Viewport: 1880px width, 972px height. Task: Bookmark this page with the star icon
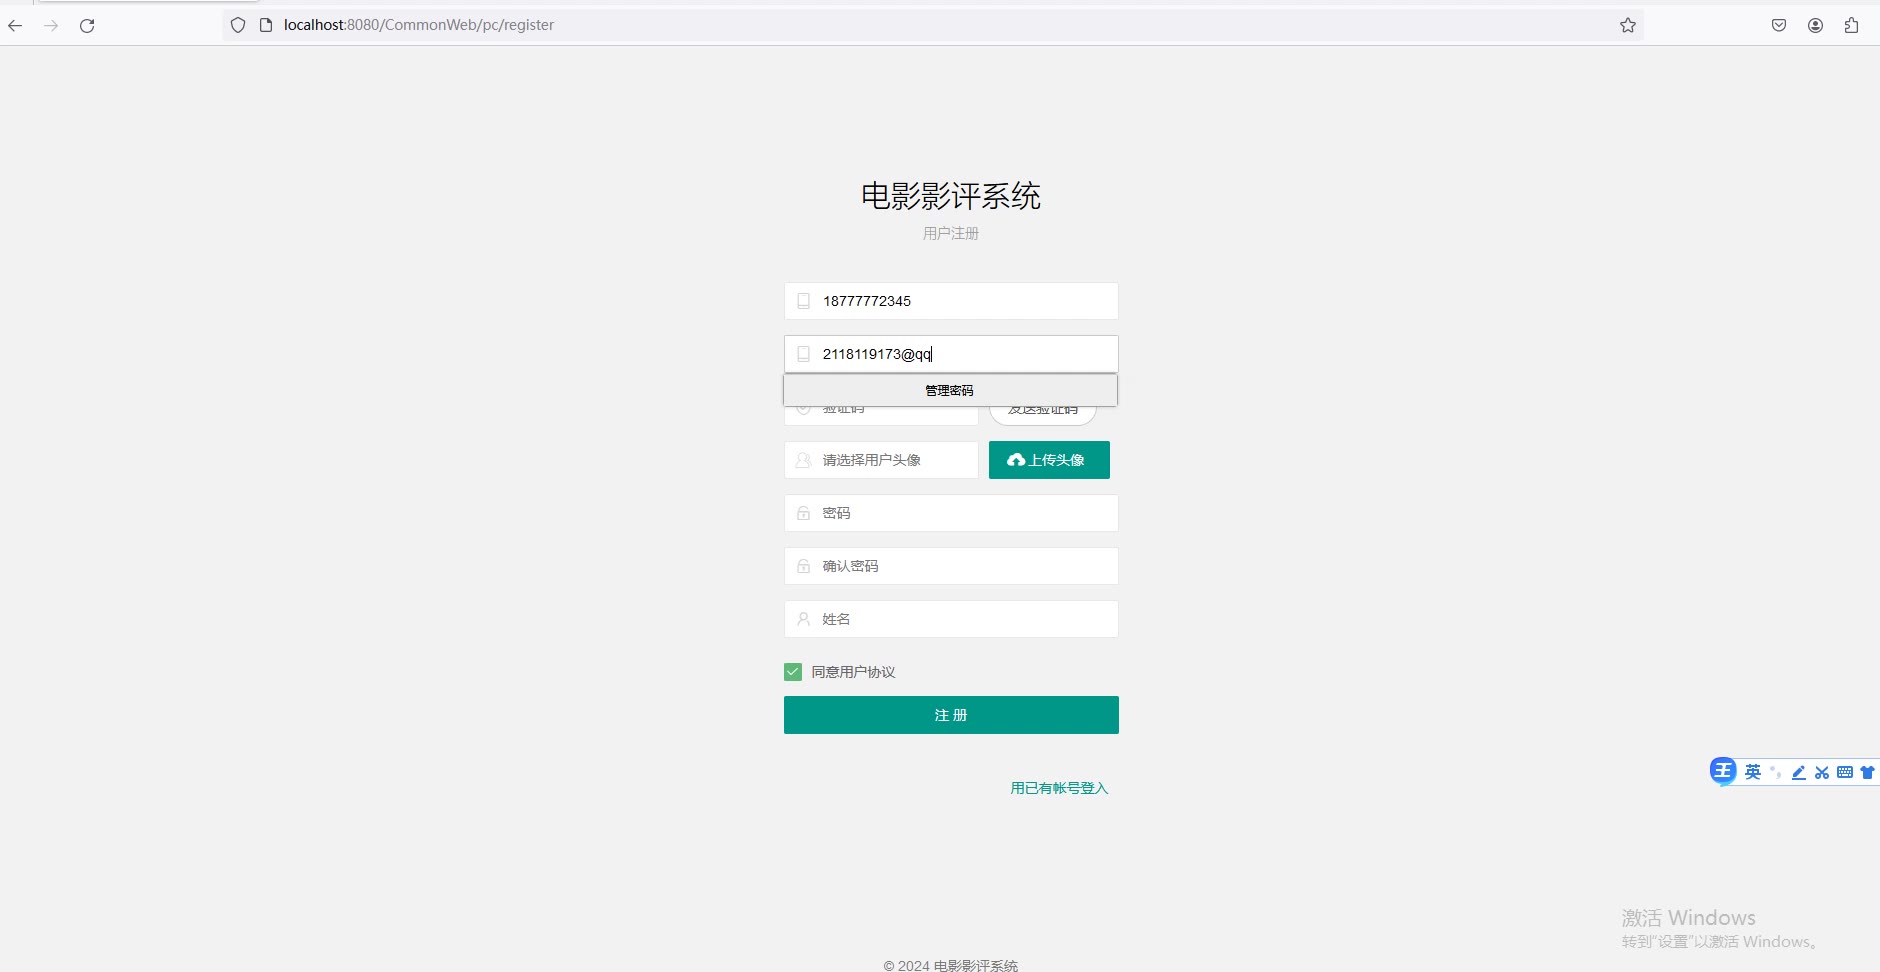click(1628, 25)
